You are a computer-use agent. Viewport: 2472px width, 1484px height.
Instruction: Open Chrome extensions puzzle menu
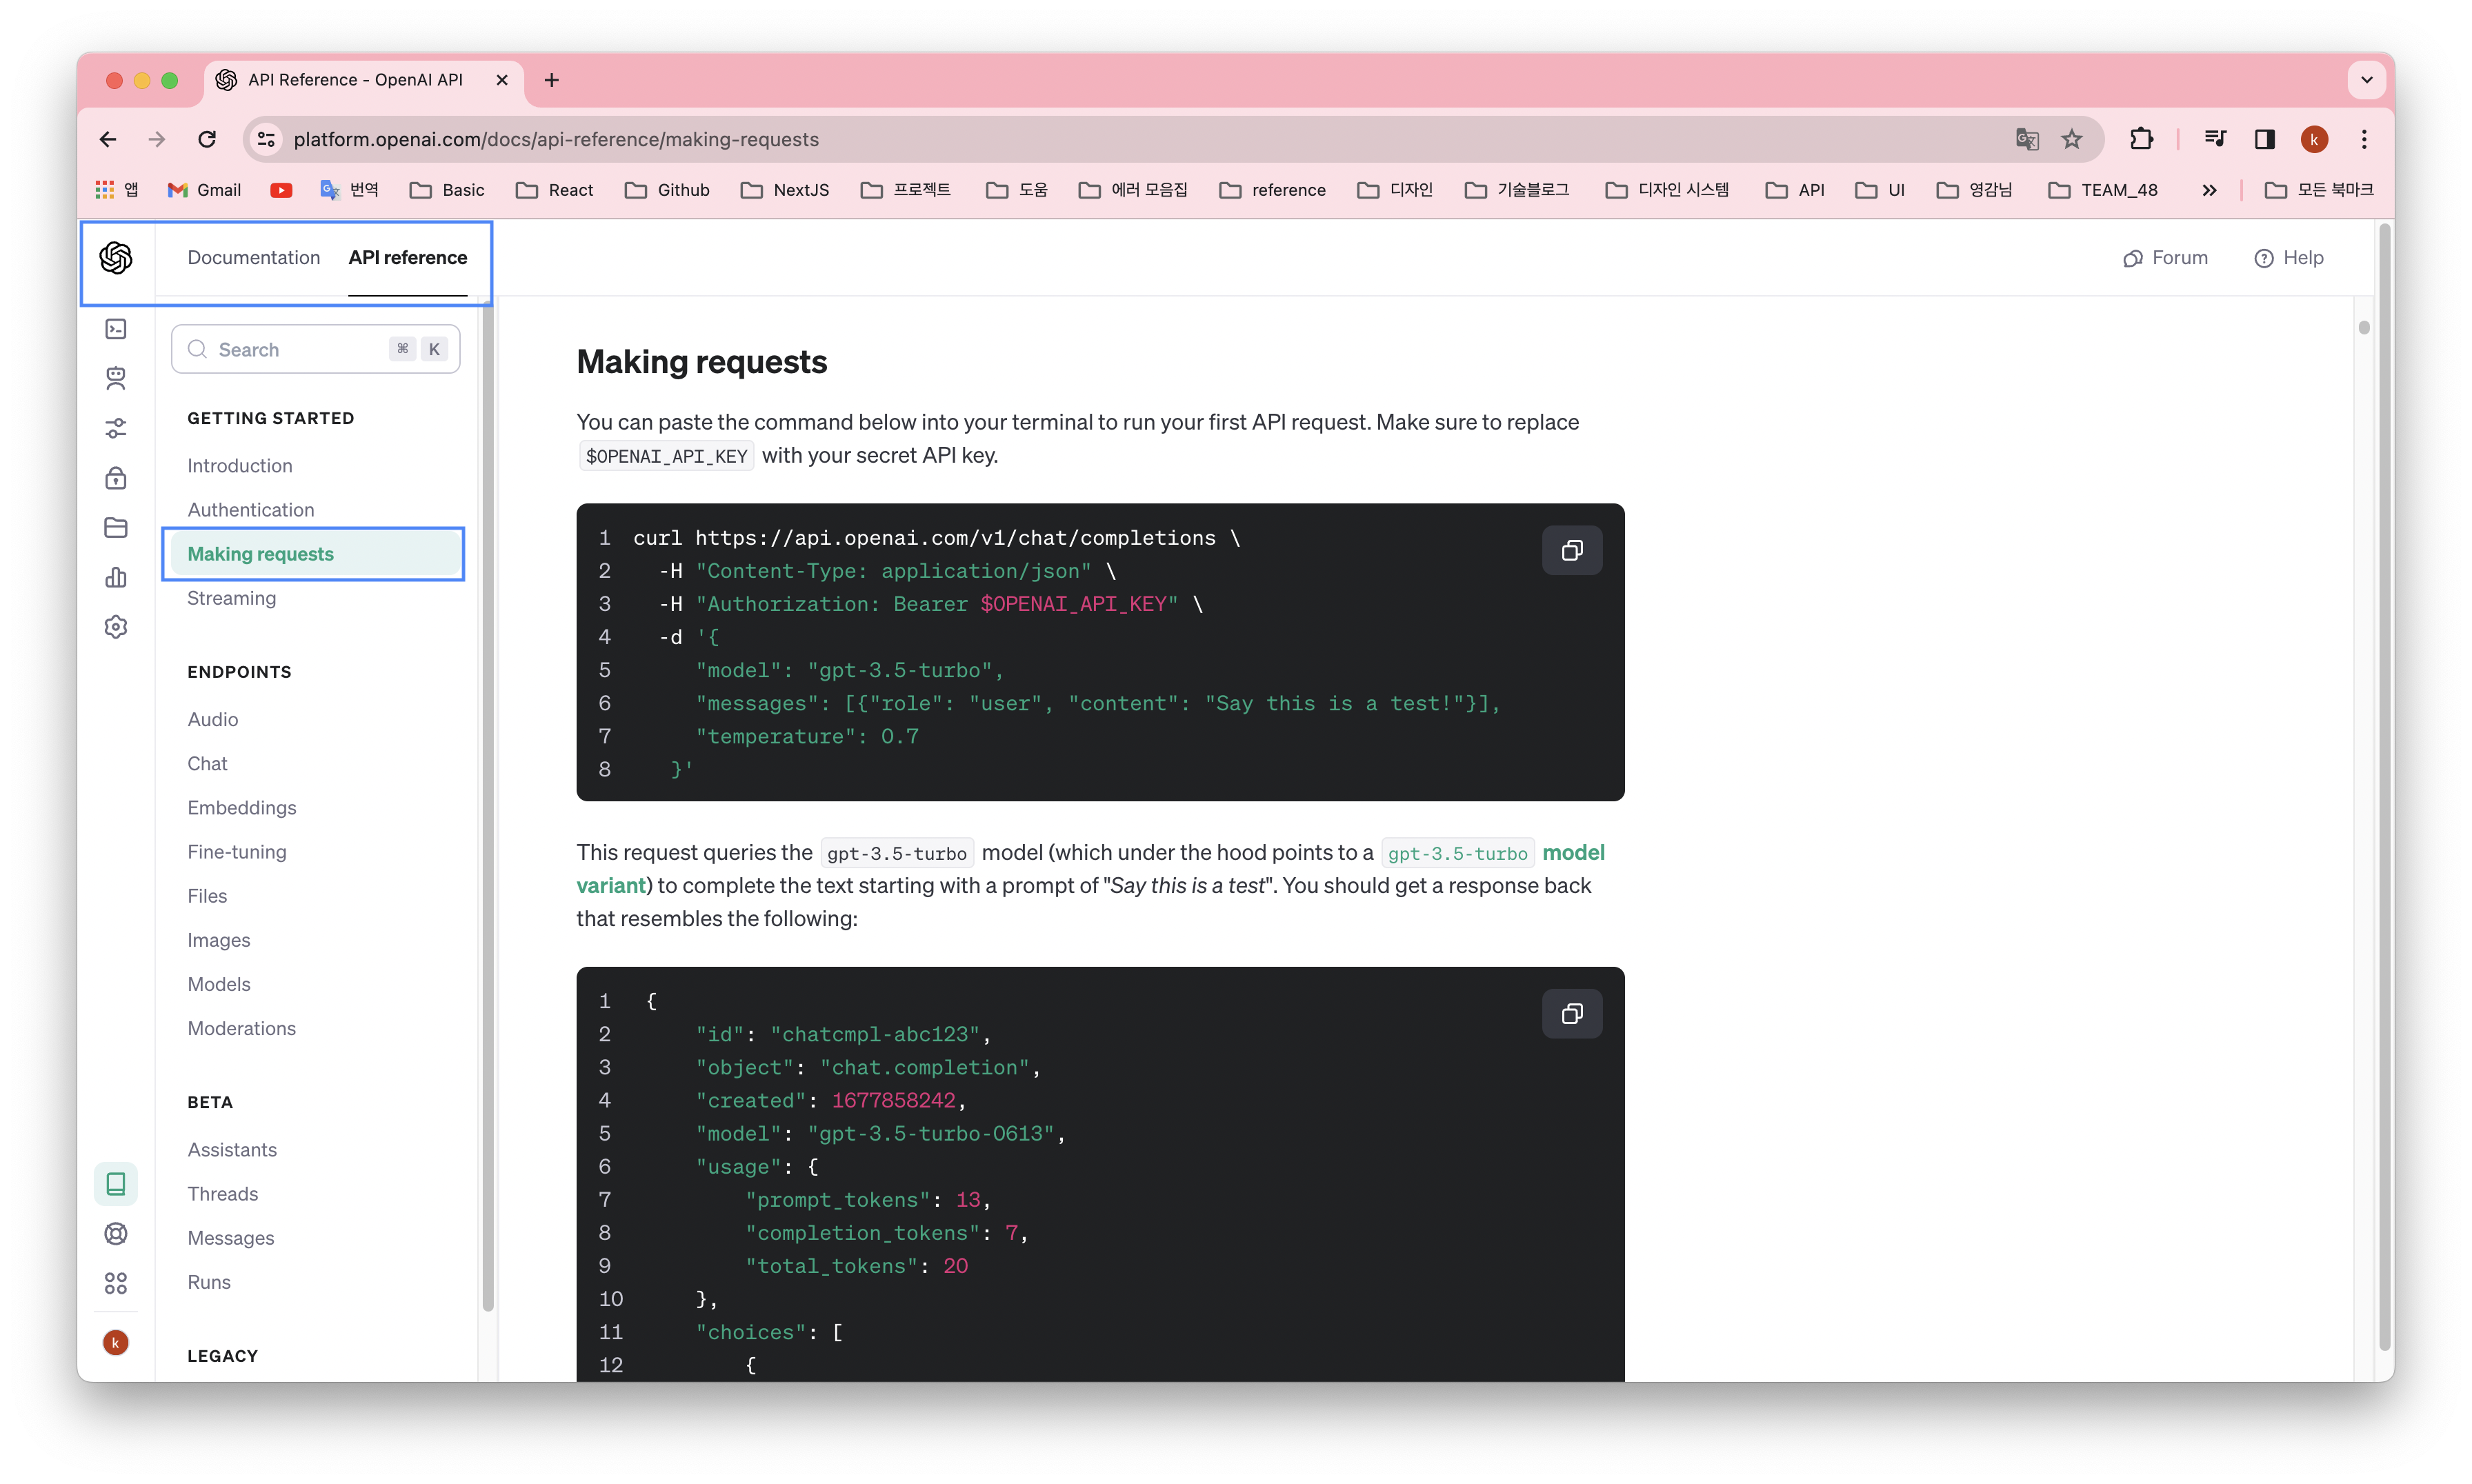[2142, 139]
